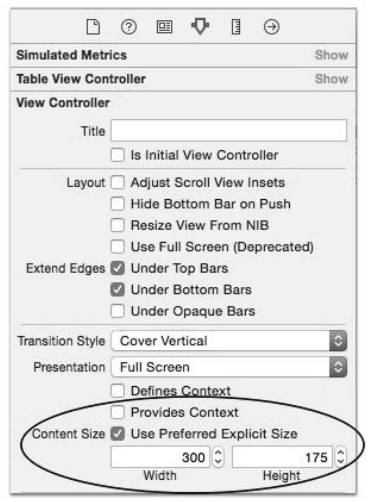This screenshot has width=368, height=502.
Task: Open the Transition Style dropdown
Action: click(x=229, y=341)
